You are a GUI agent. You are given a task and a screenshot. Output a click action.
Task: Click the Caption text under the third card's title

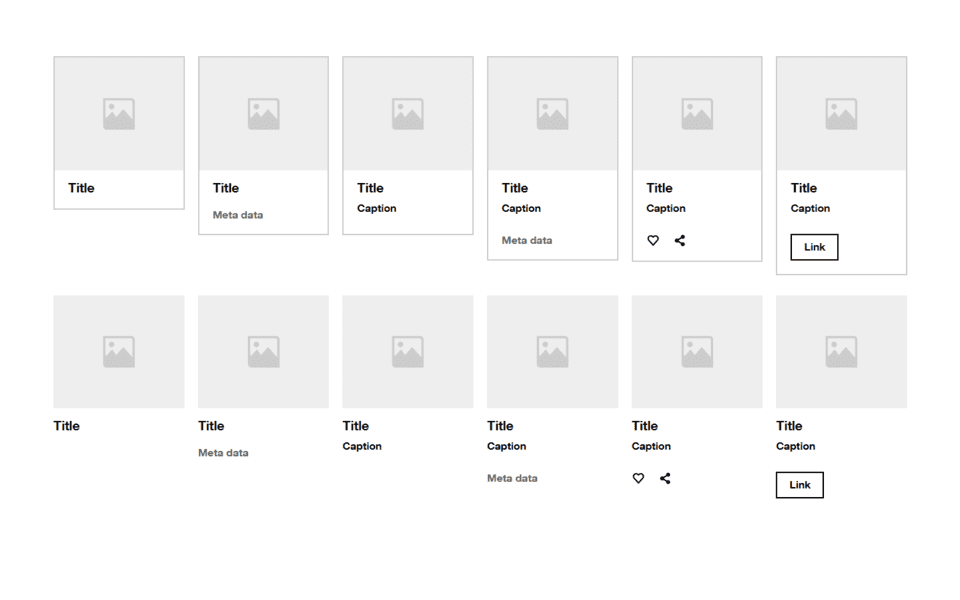pyautogui.click(x=376, y=208)
